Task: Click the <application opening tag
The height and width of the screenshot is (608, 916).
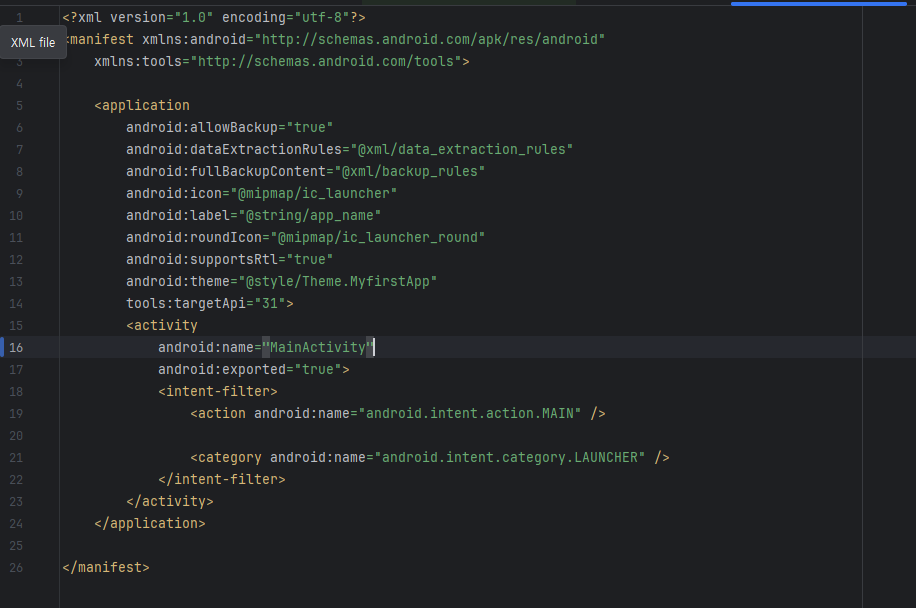Action: pyautogui.click(x=142, y=106)
